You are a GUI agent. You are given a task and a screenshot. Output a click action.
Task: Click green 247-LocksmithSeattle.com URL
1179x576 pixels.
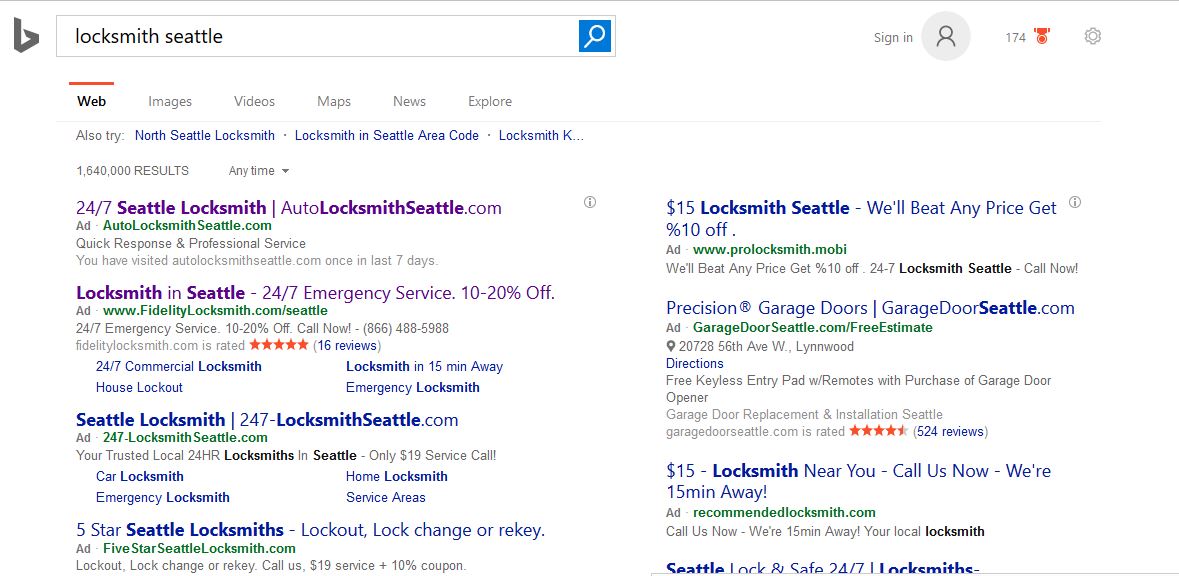click(185, 438)
